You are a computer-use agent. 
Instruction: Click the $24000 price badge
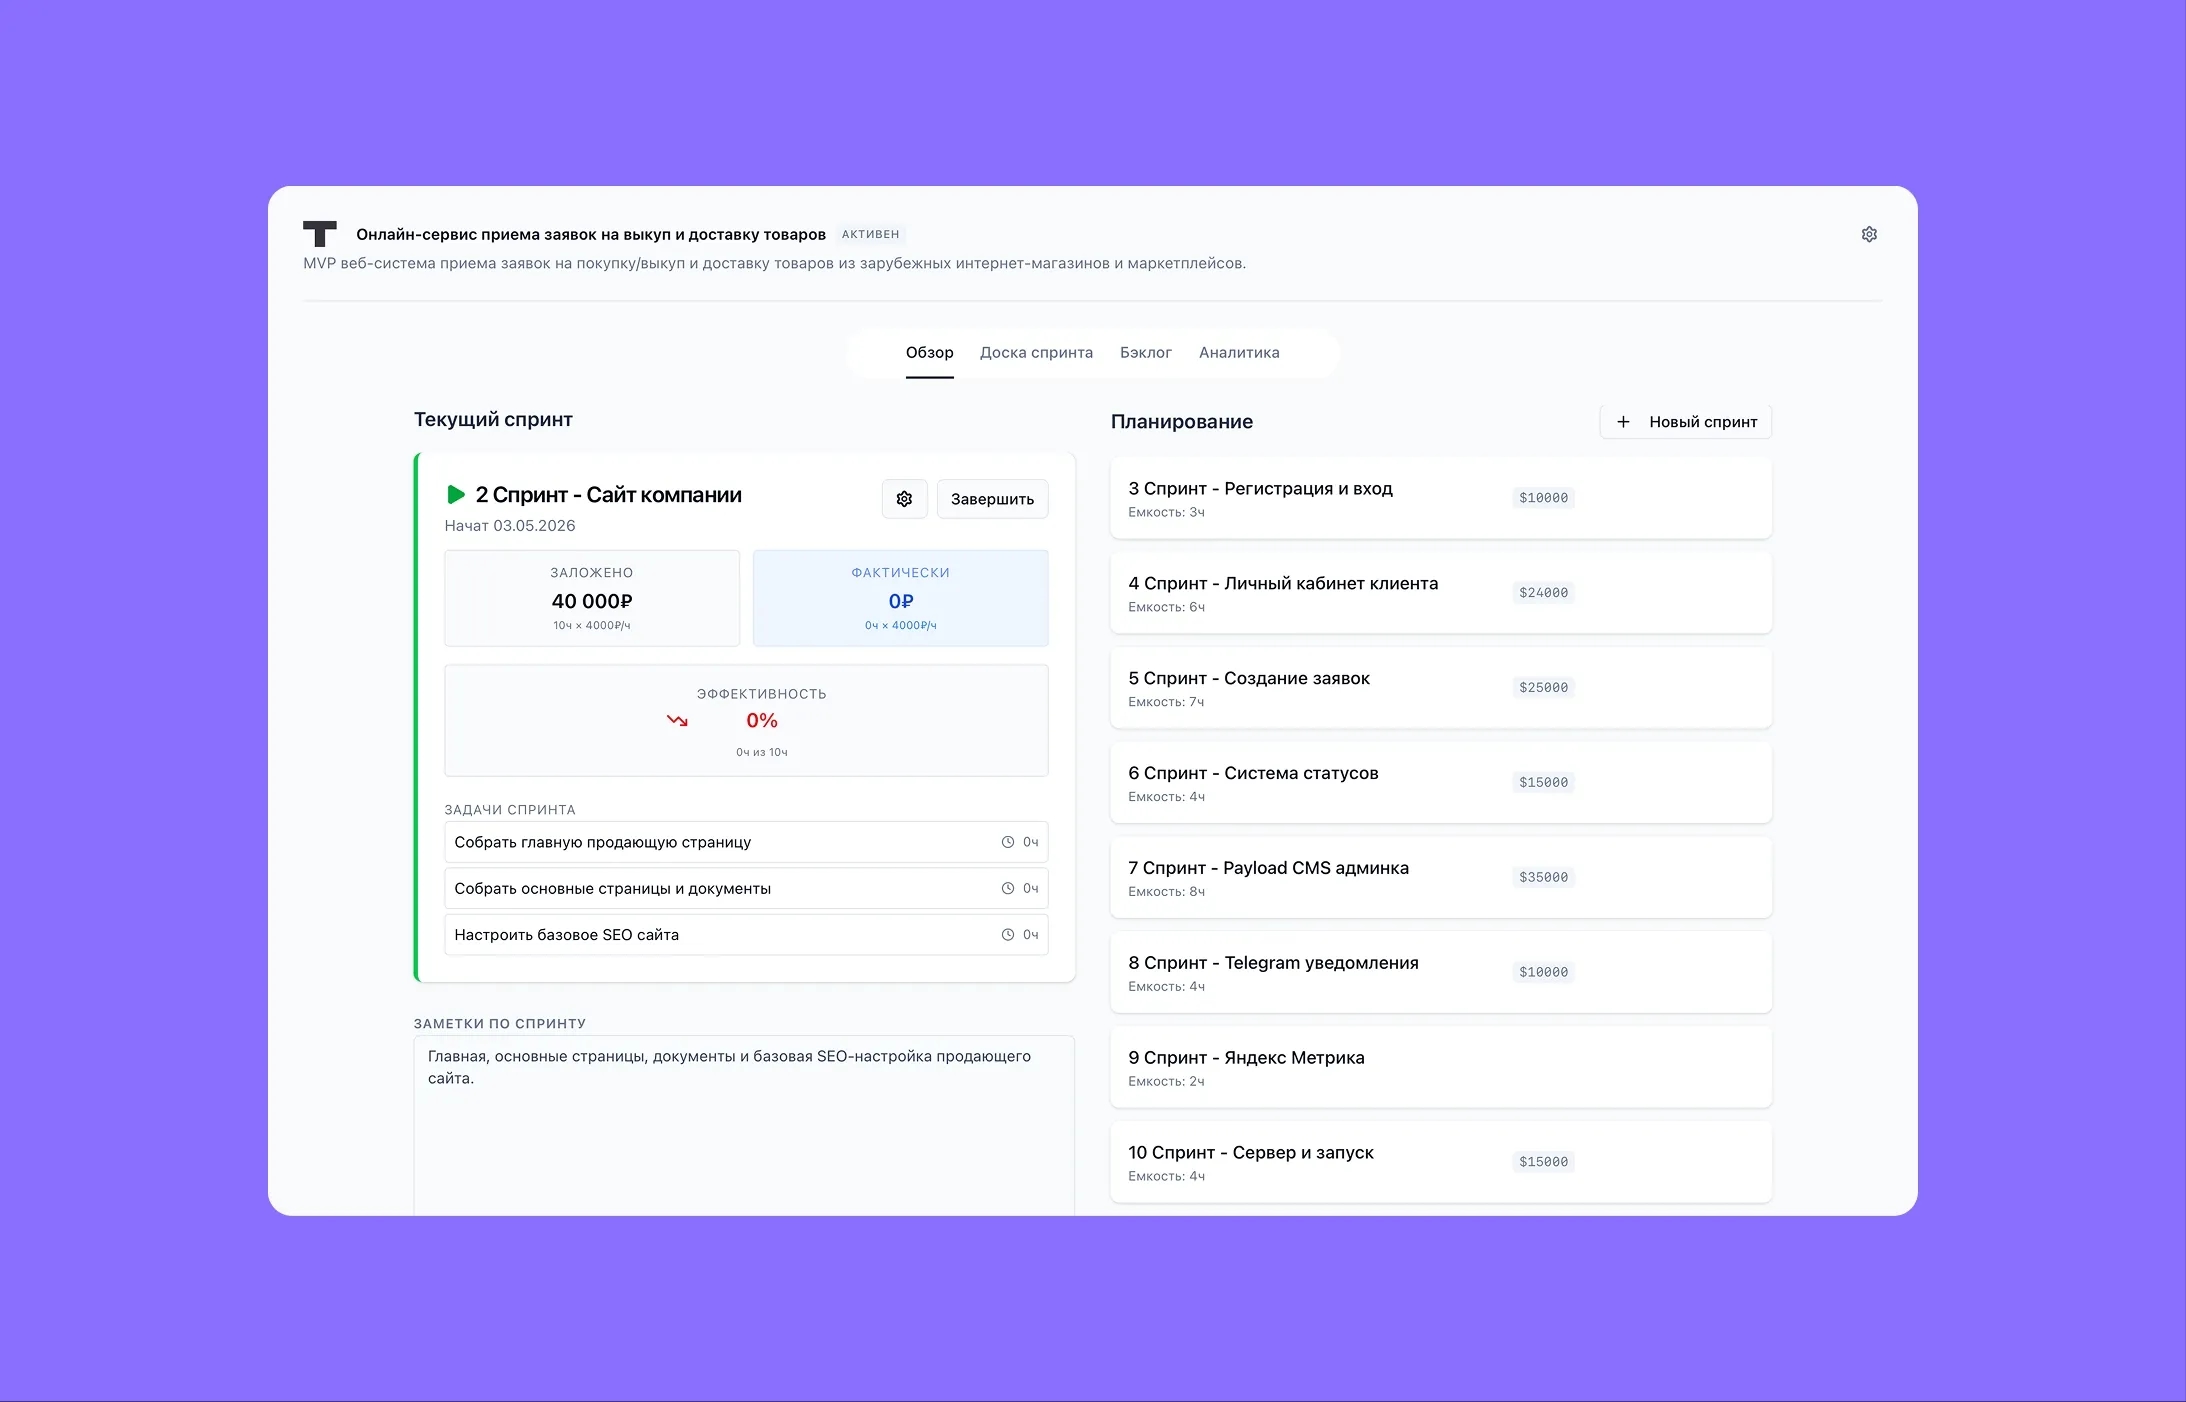pos(1543,593)
